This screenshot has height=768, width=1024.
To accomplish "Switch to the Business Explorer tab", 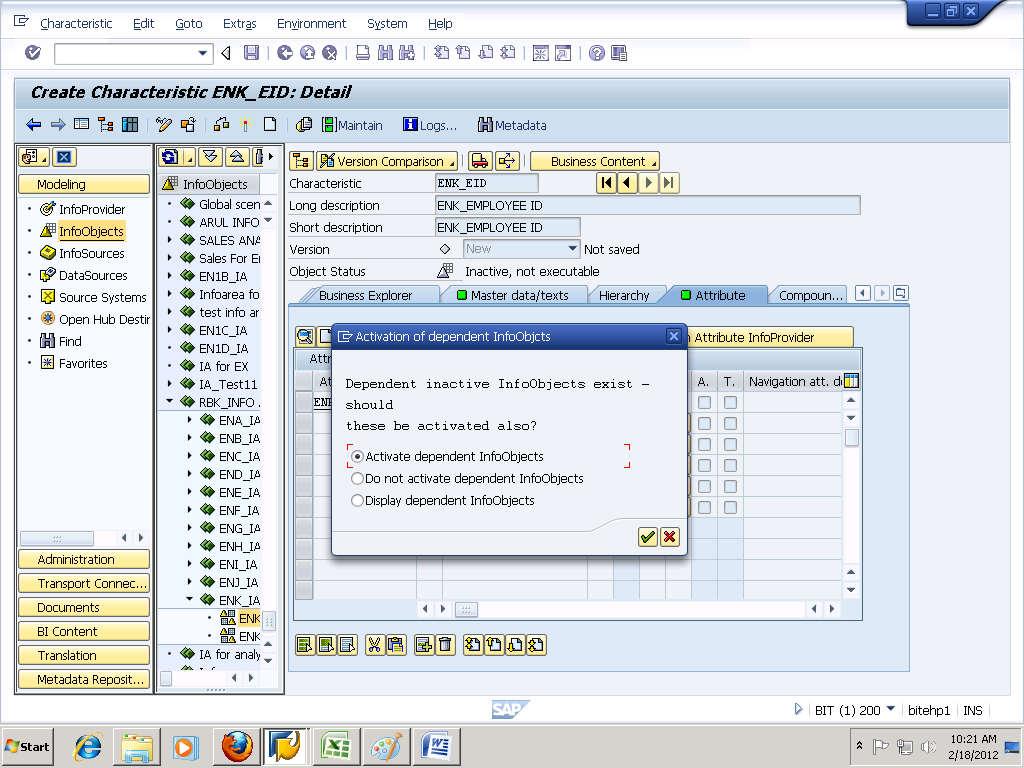I will (x=366, y=295).
